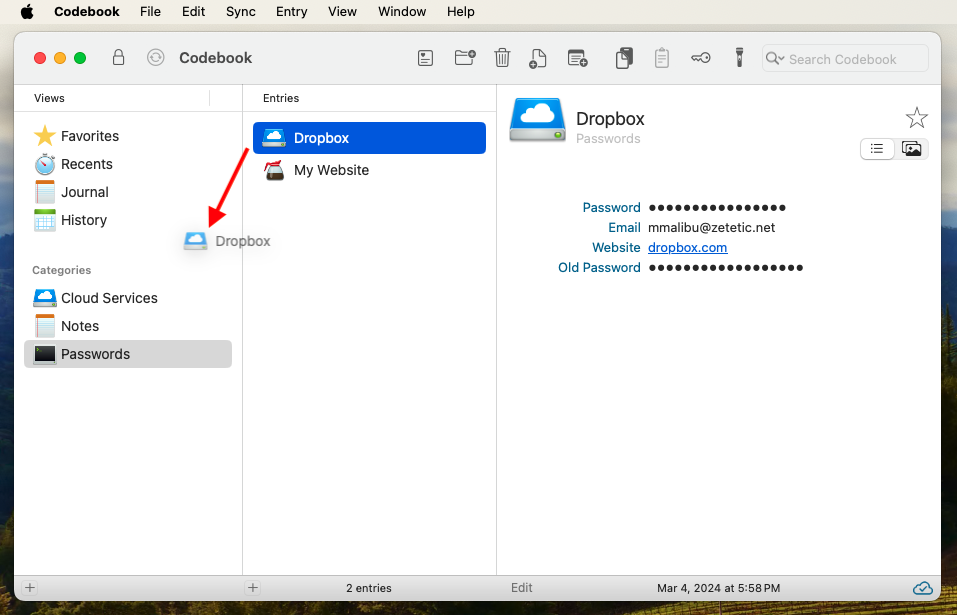
Task: Click the Email field label
Action: tap(624, 228)
